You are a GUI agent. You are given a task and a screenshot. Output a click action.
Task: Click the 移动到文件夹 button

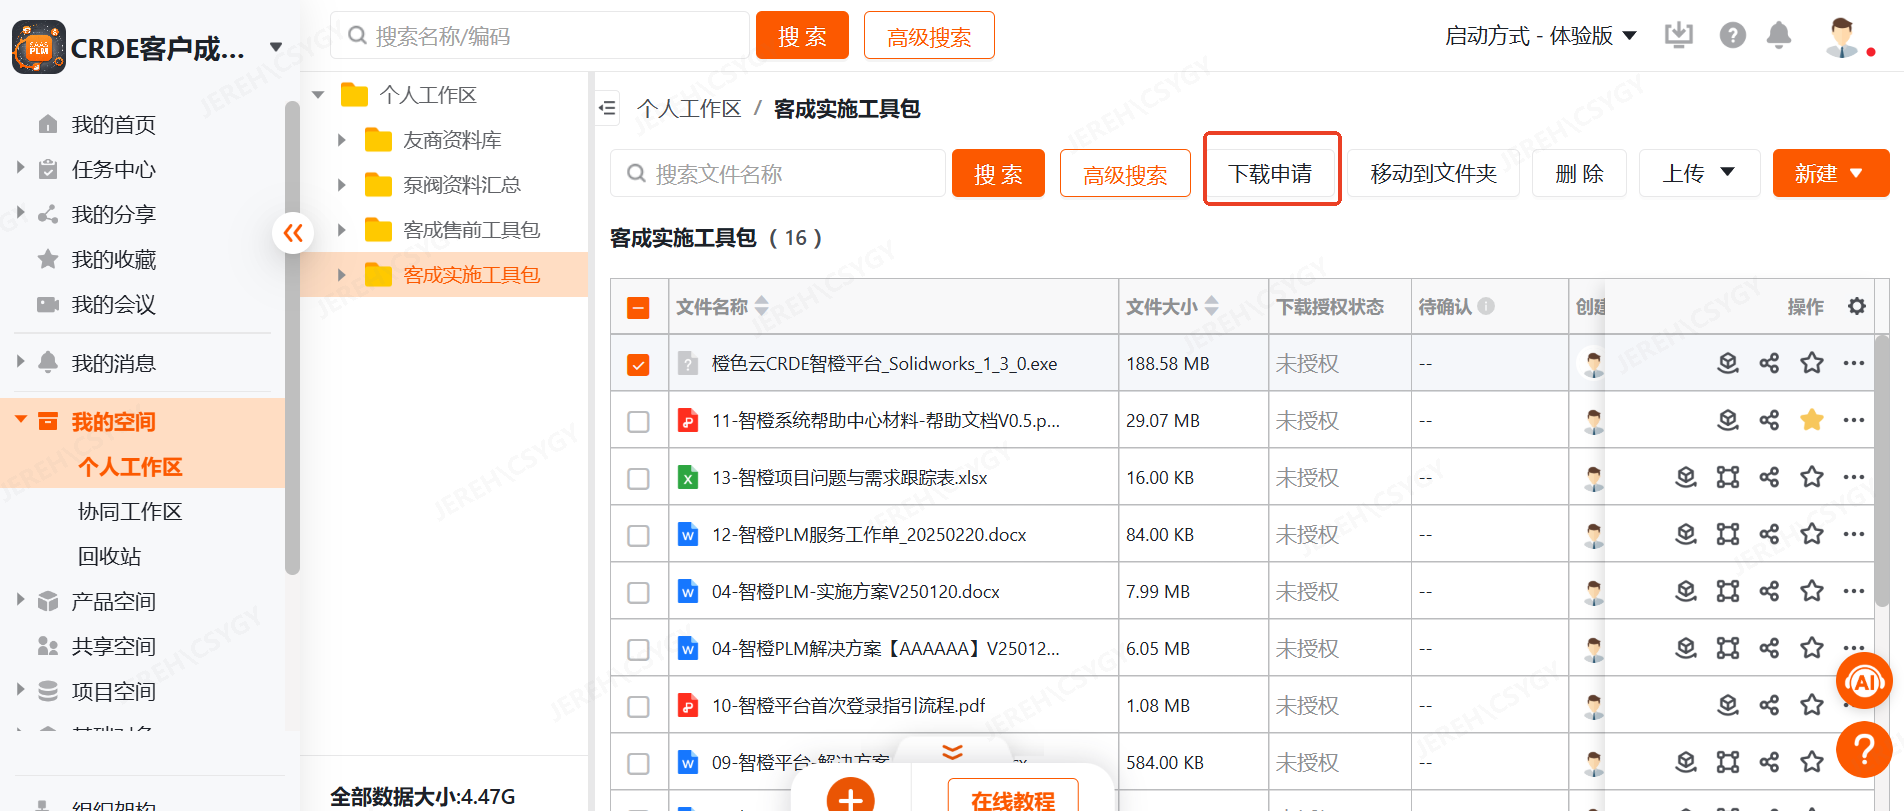1433,173
